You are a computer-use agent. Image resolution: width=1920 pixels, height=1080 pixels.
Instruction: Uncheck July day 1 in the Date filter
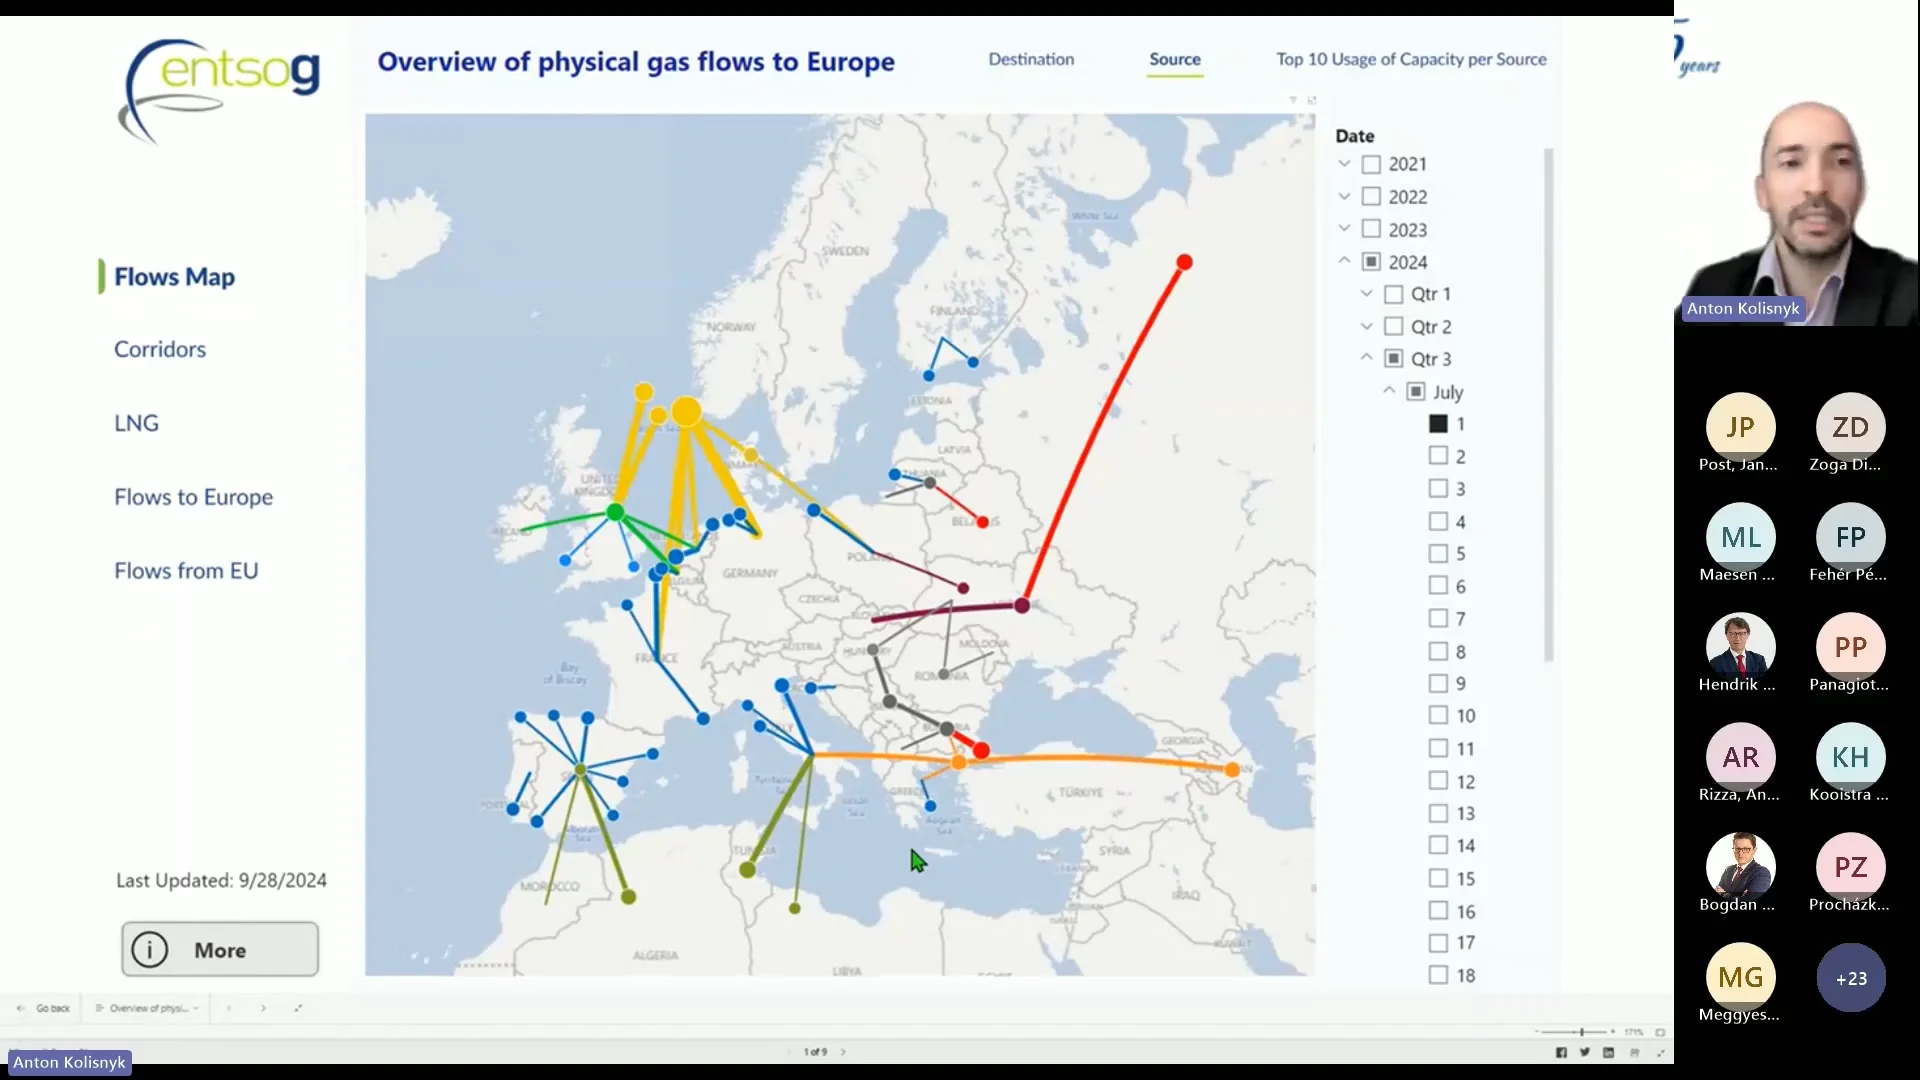(x=1436, y=423)
